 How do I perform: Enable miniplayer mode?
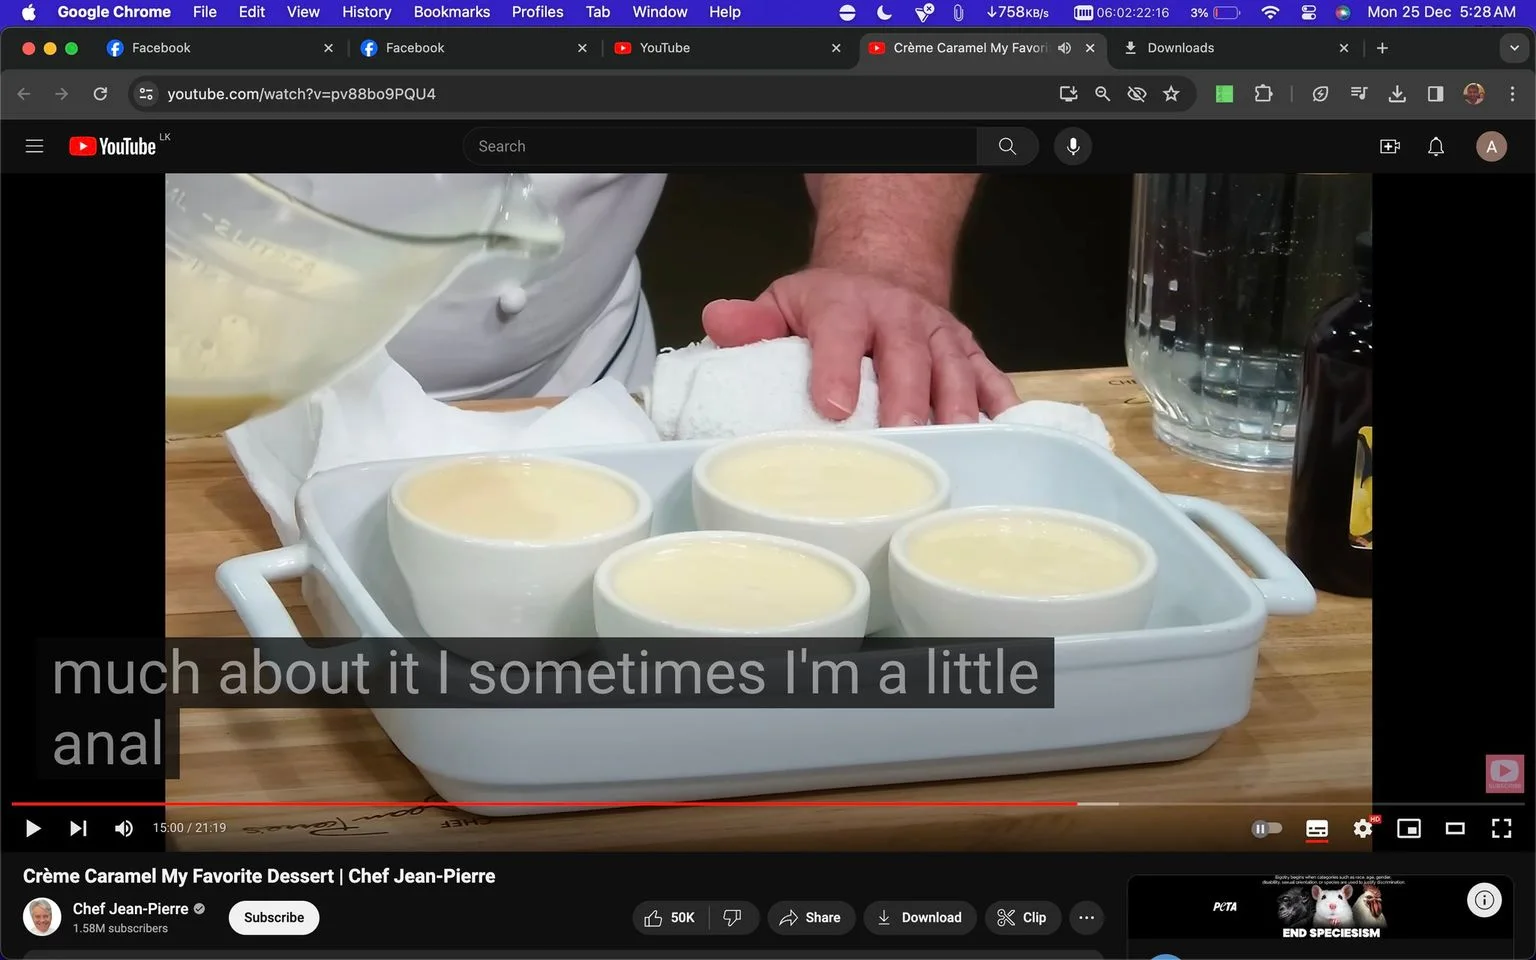coord(1409,828)
